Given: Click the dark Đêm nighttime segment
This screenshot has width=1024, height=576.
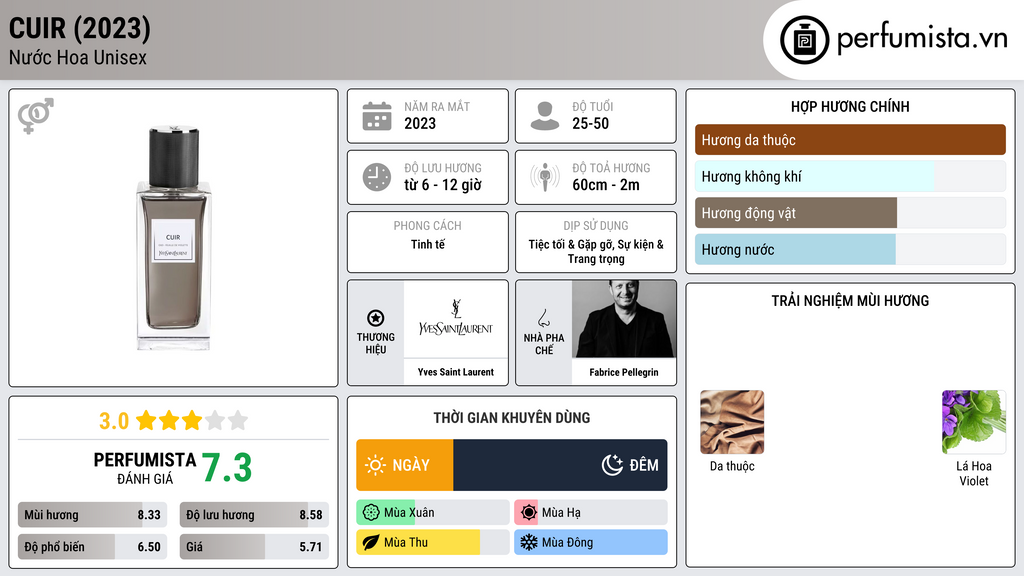Looking at the screenshot, I should [560, 465].
